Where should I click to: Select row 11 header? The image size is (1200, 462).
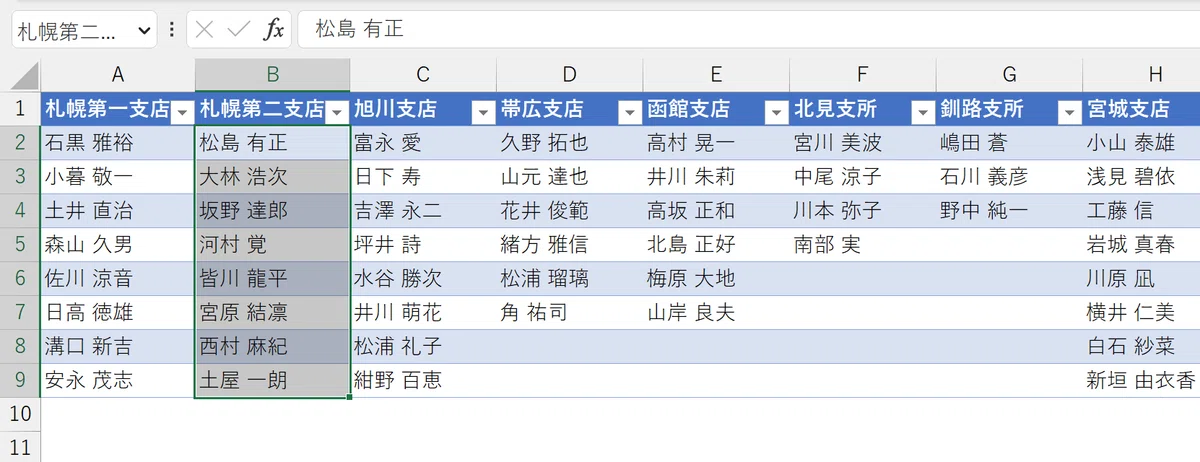pos(20,447)
